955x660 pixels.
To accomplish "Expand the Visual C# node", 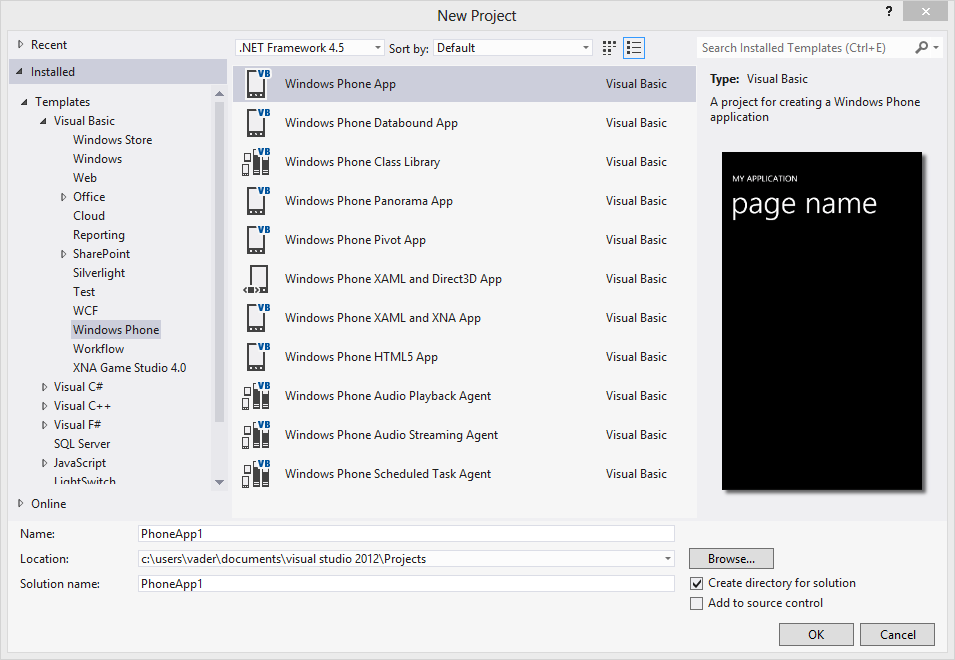I will tap(44, 387).
